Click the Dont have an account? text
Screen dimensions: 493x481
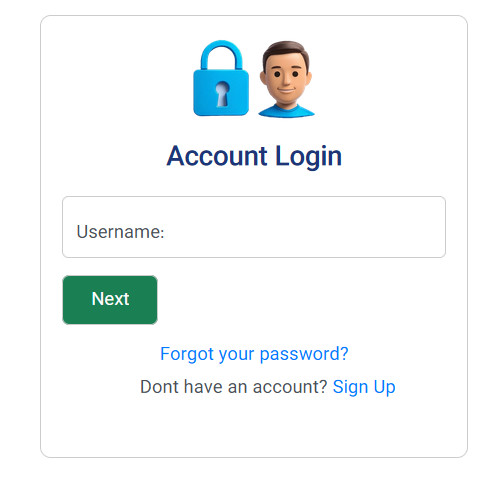(234, 387)
